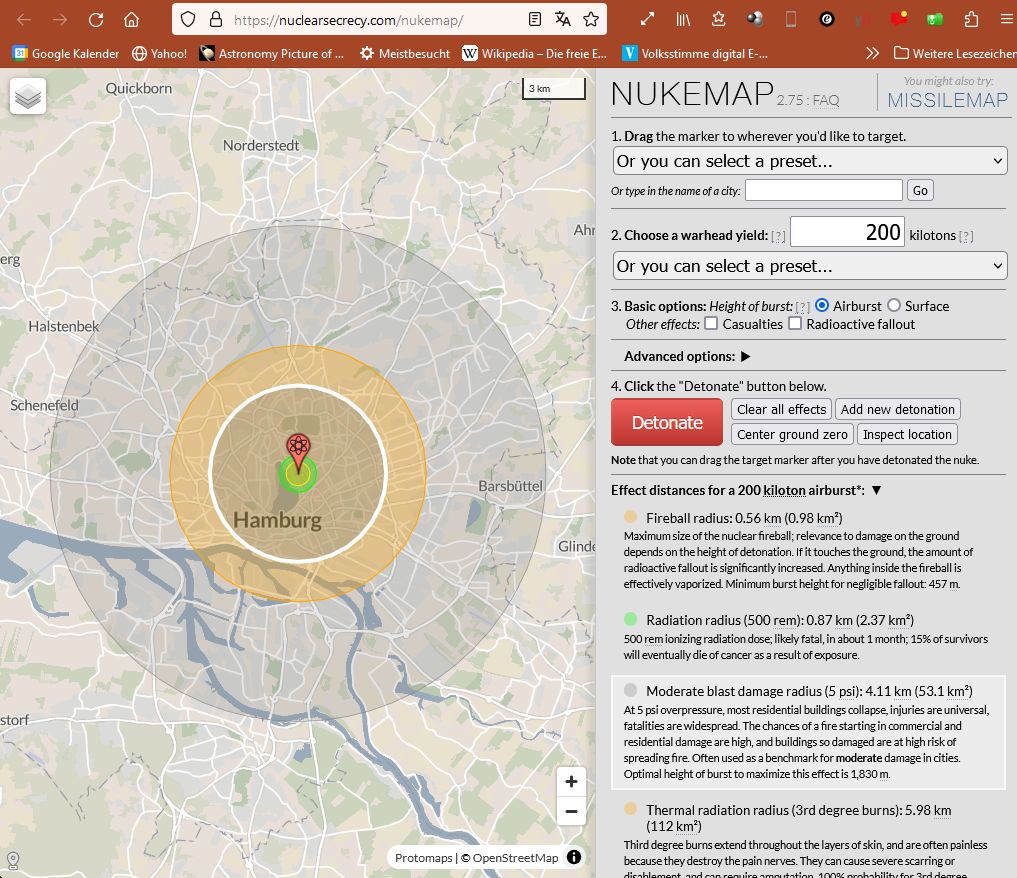The height and width of the screenshot is (878, 1017).
Task: Open the browser home page
Action: tap(132, 19)
